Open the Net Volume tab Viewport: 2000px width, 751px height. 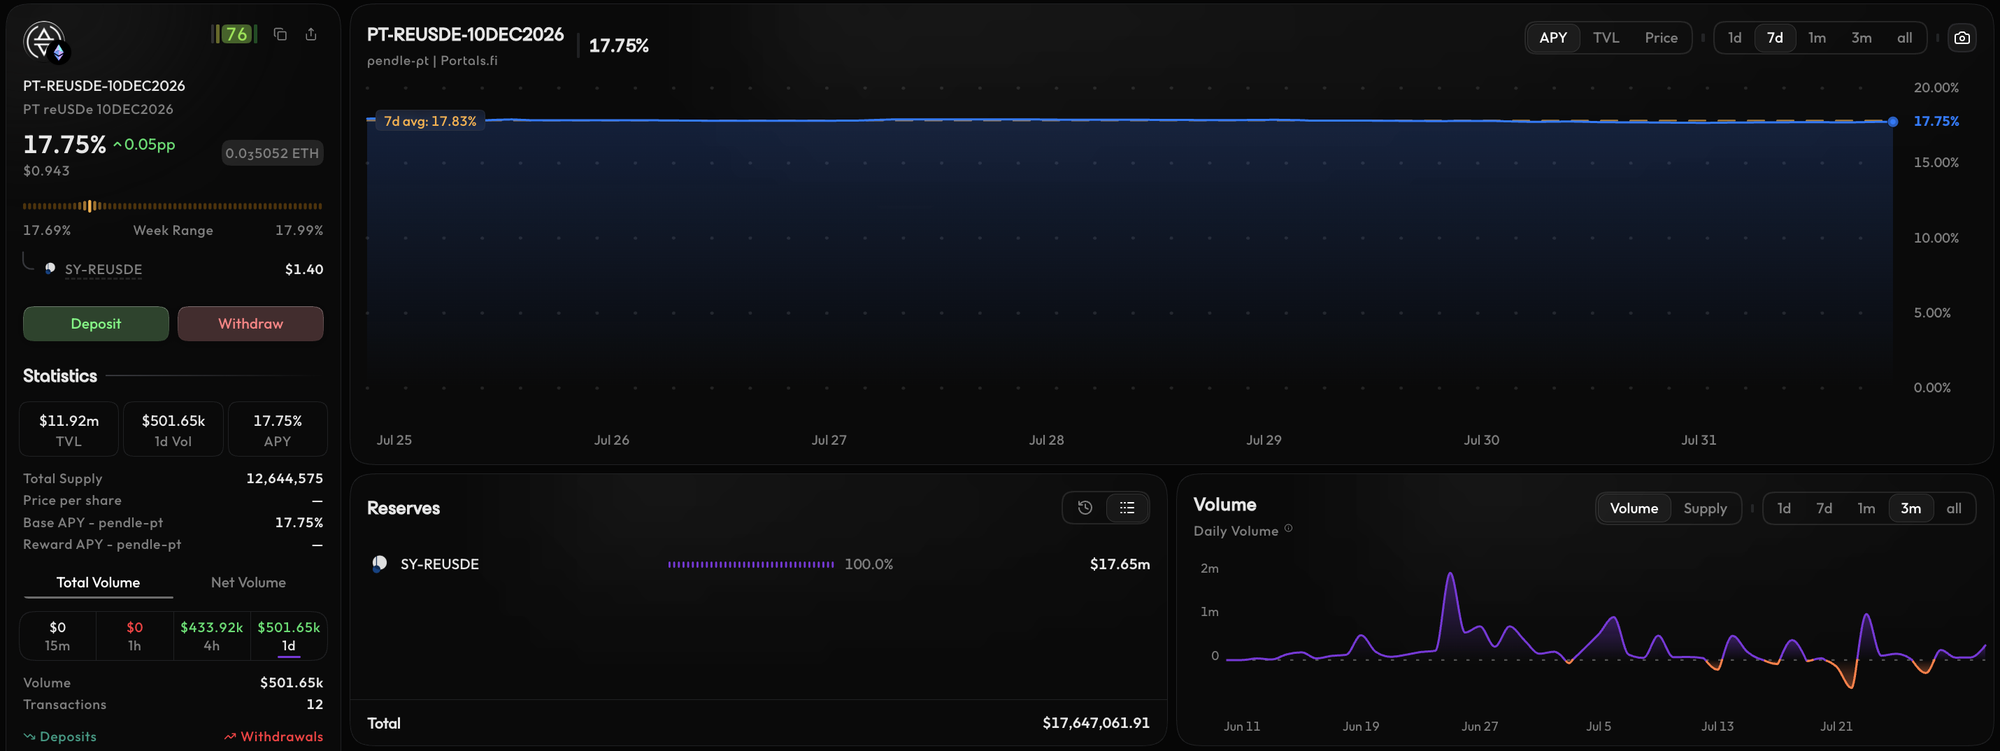point(248,582)
